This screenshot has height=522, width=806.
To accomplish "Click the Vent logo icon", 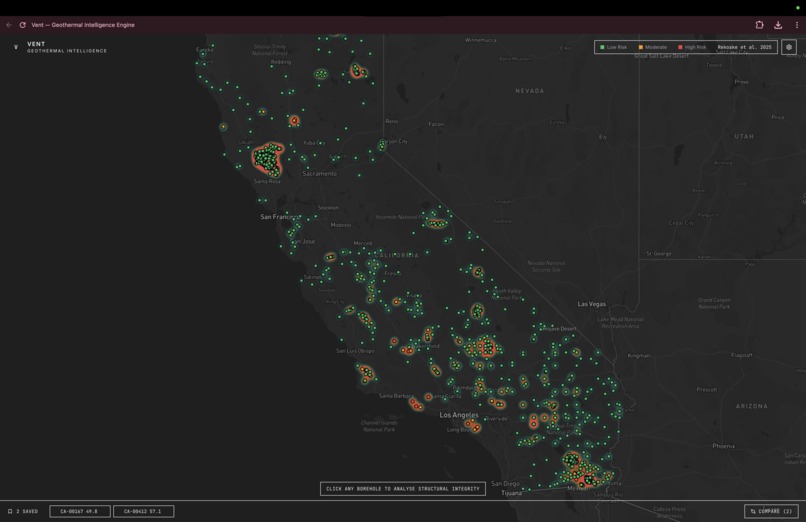I will pos(16,47).
